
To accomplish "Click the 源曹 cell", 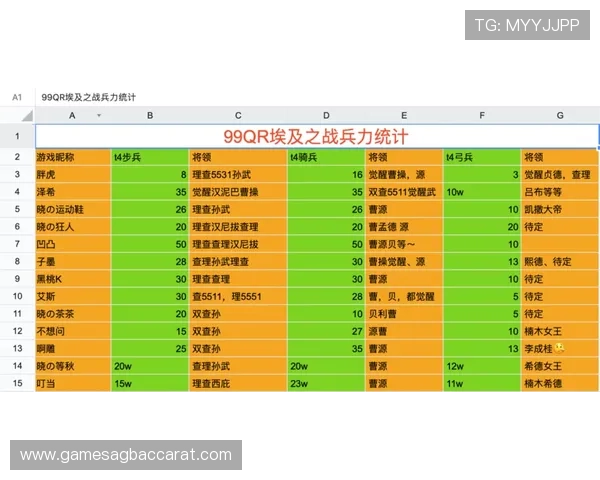I will (404, 331).
